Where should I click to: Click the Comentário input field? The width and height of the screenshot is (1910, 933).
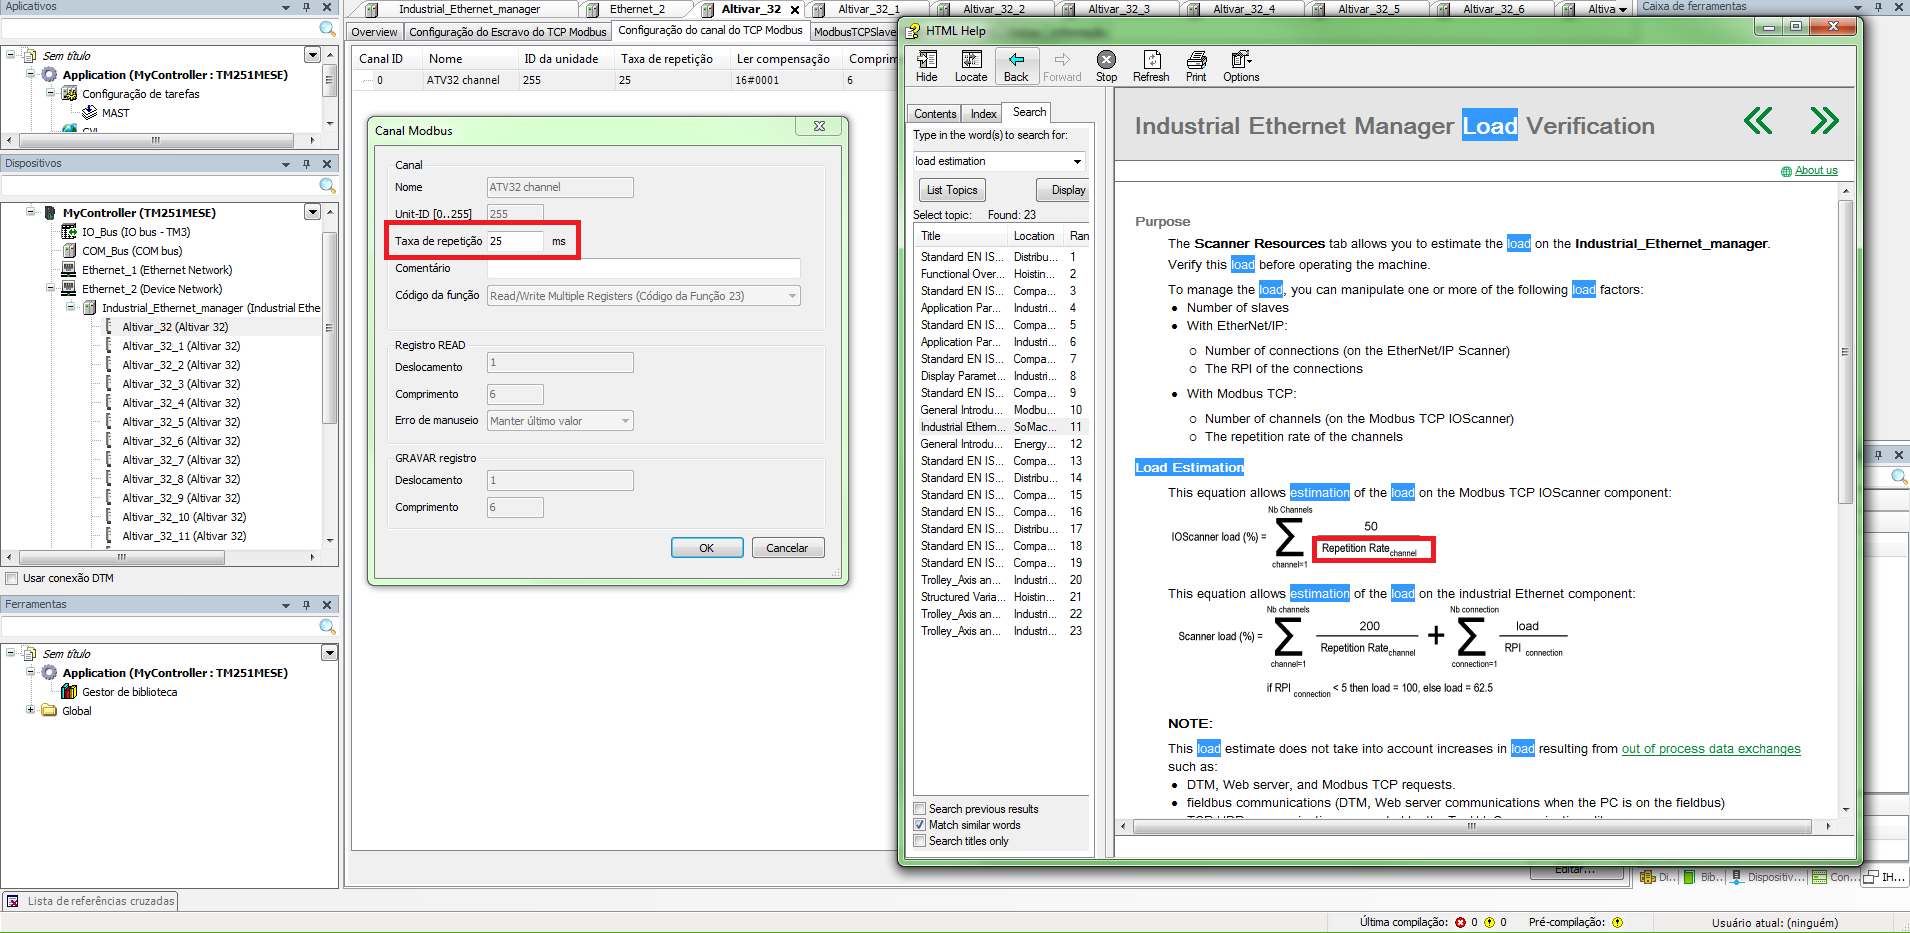(x=643, y=268)
